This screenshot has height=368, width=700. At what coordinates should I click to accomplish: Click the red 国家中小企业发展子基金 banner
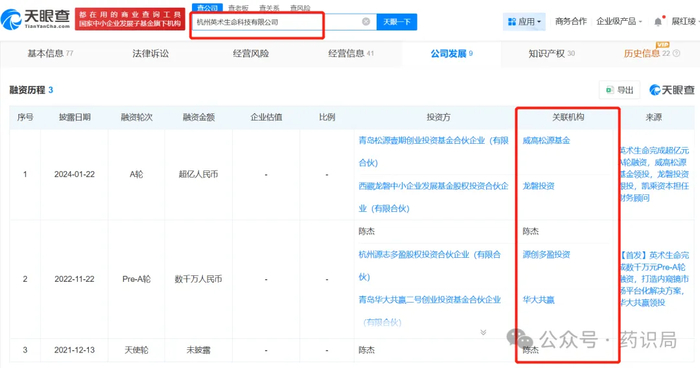[x=130, y=19]
